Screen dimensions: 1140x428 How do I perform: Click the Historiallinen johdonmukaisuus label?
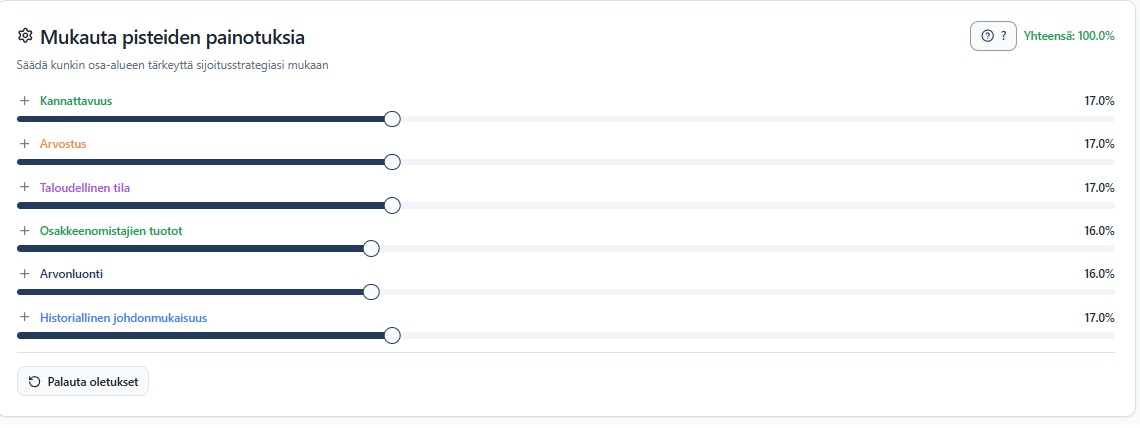(123, 318)
